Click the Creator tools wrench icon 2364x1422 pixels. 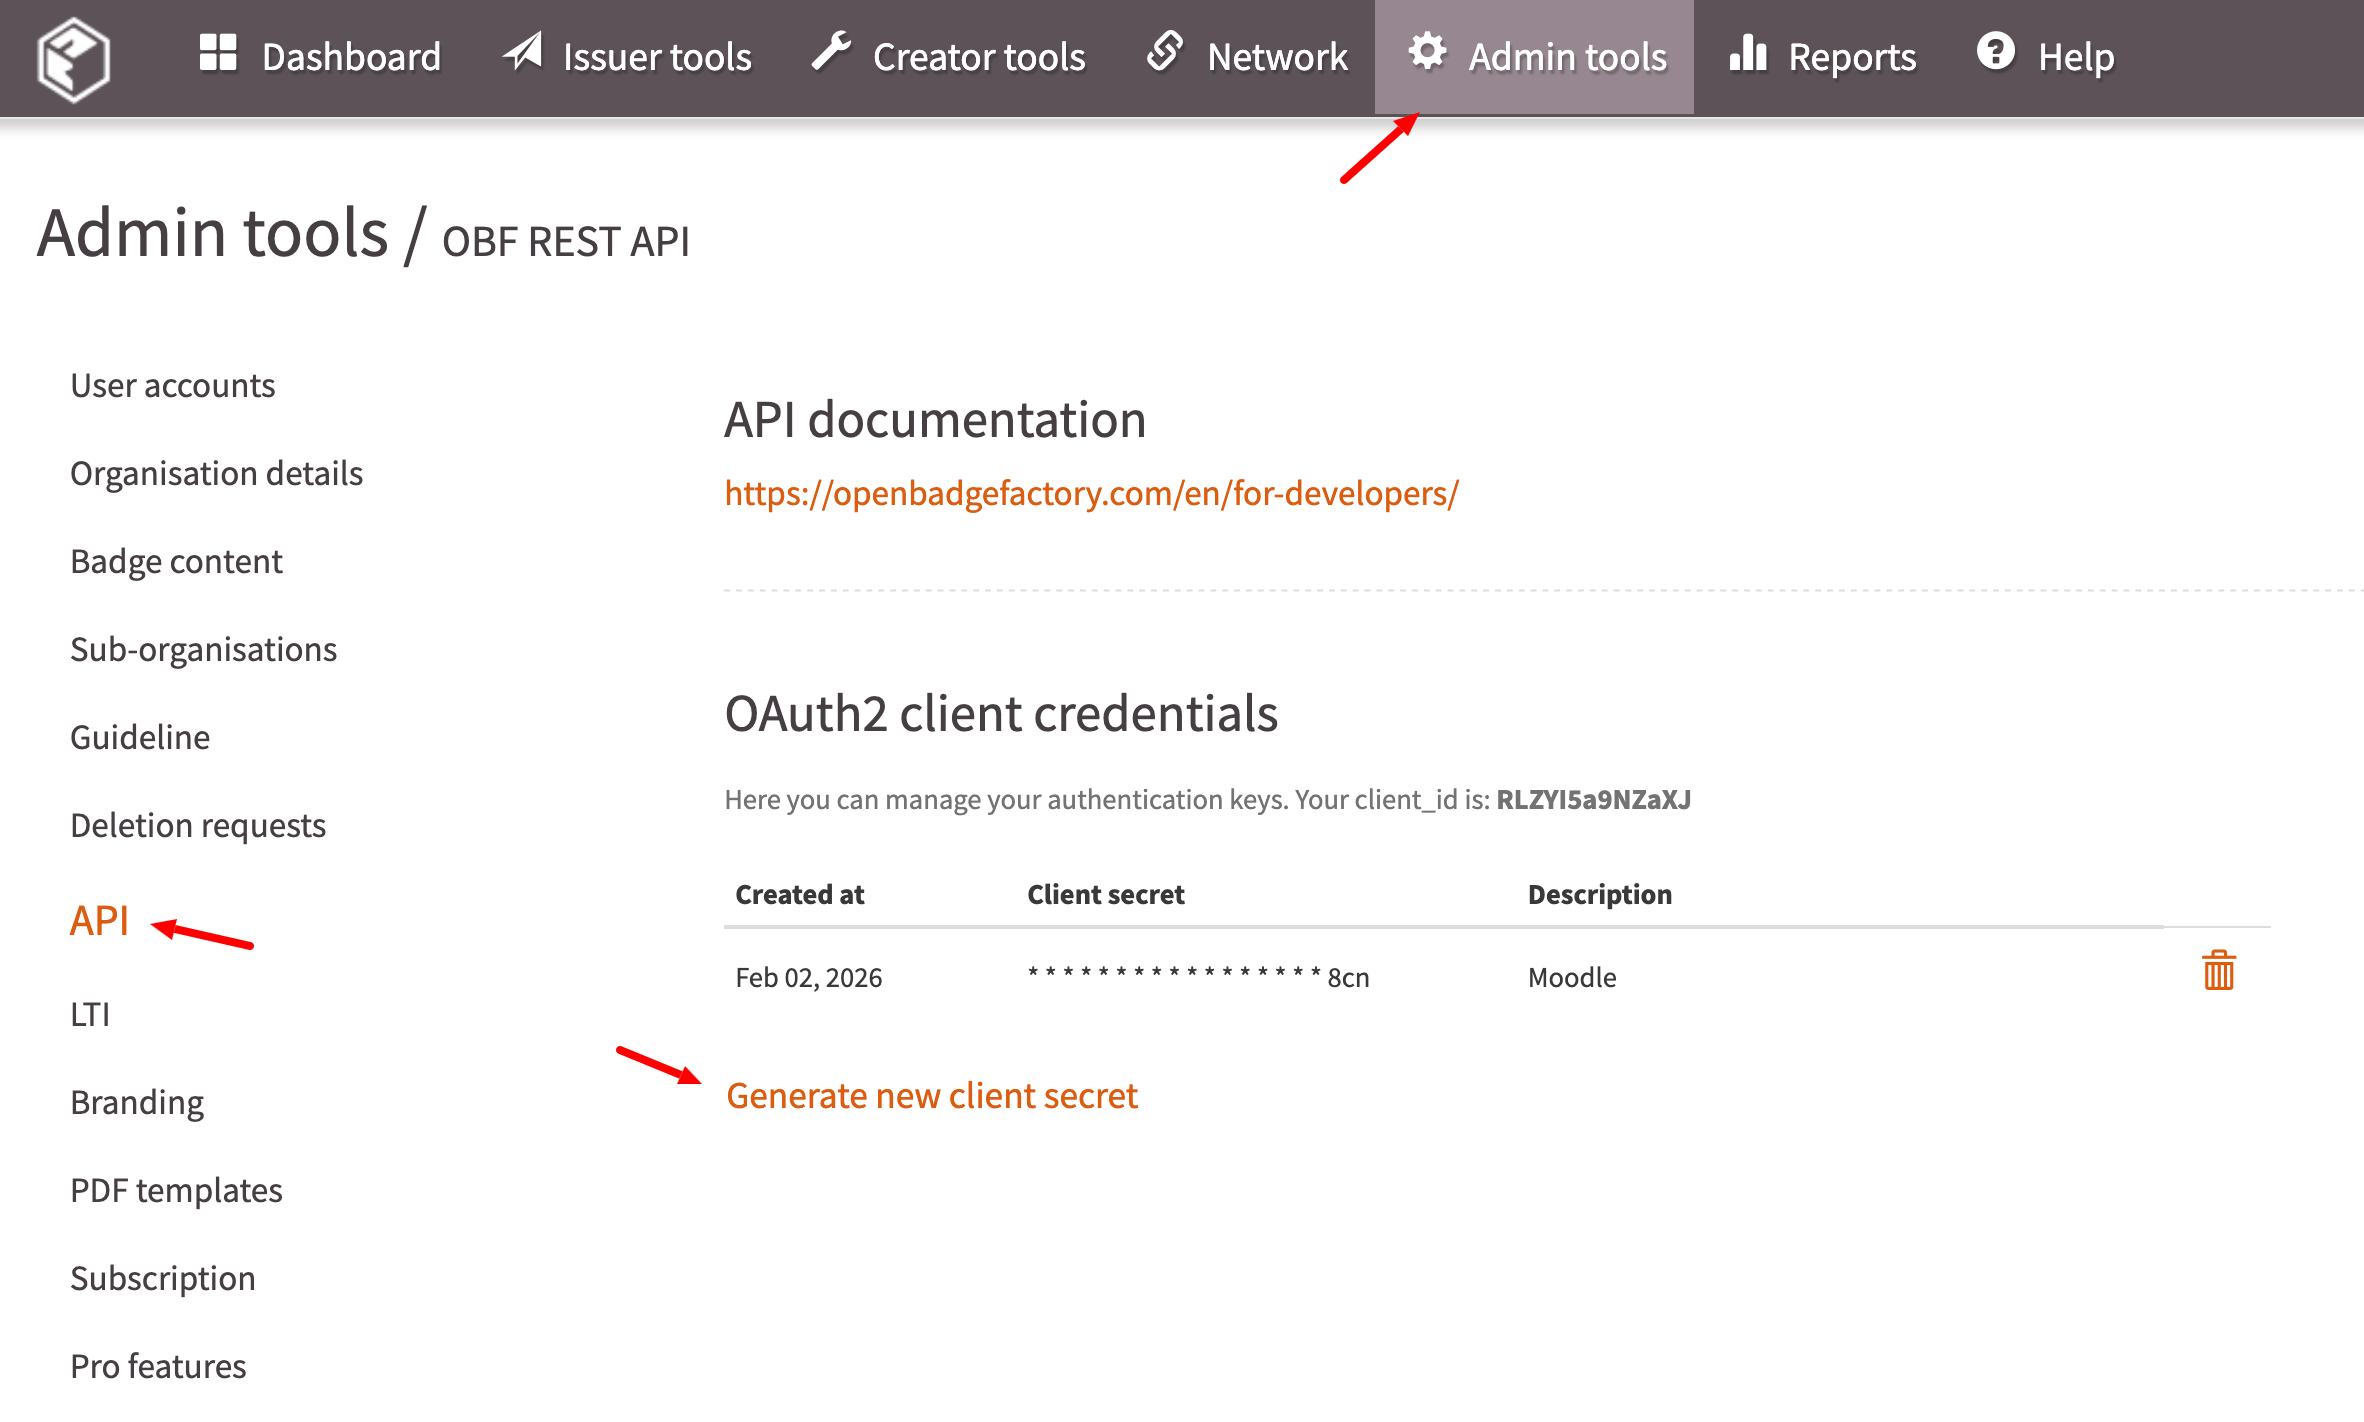click(831, 52)
